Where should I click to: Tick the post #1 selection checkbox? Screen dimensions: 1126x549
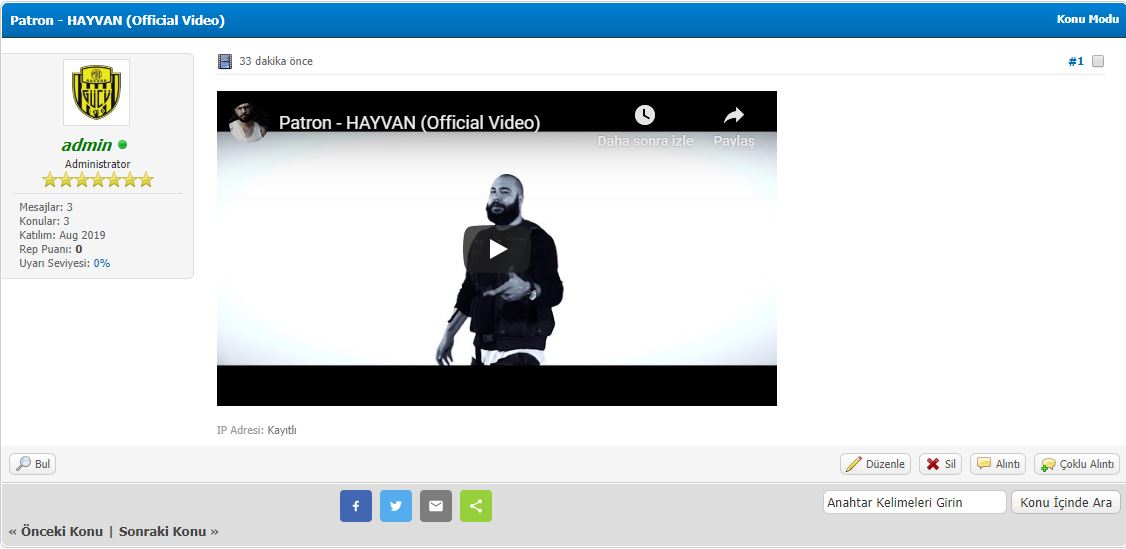point(1097,61)
